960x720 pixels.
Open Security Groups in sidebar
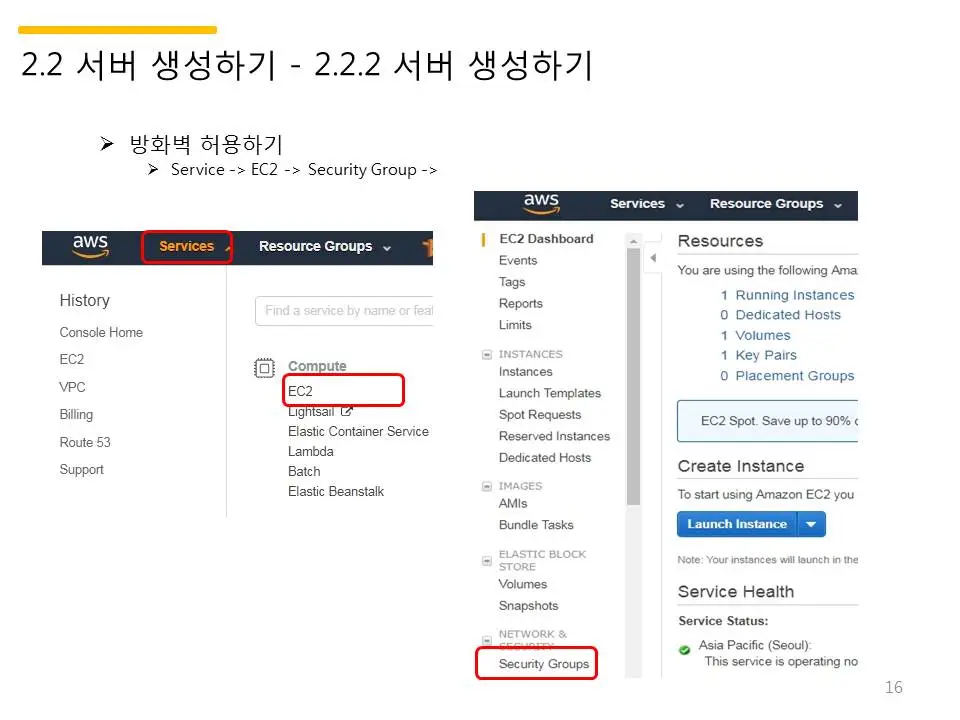tap(544, 664)
